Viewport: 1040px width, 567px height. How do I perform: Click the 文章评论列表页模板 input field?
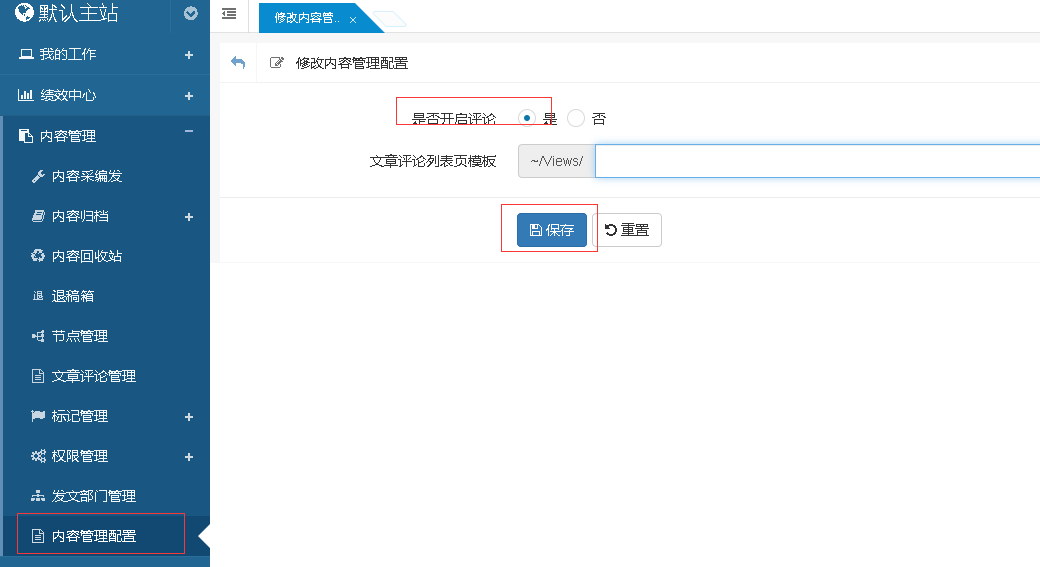point(816,161)
